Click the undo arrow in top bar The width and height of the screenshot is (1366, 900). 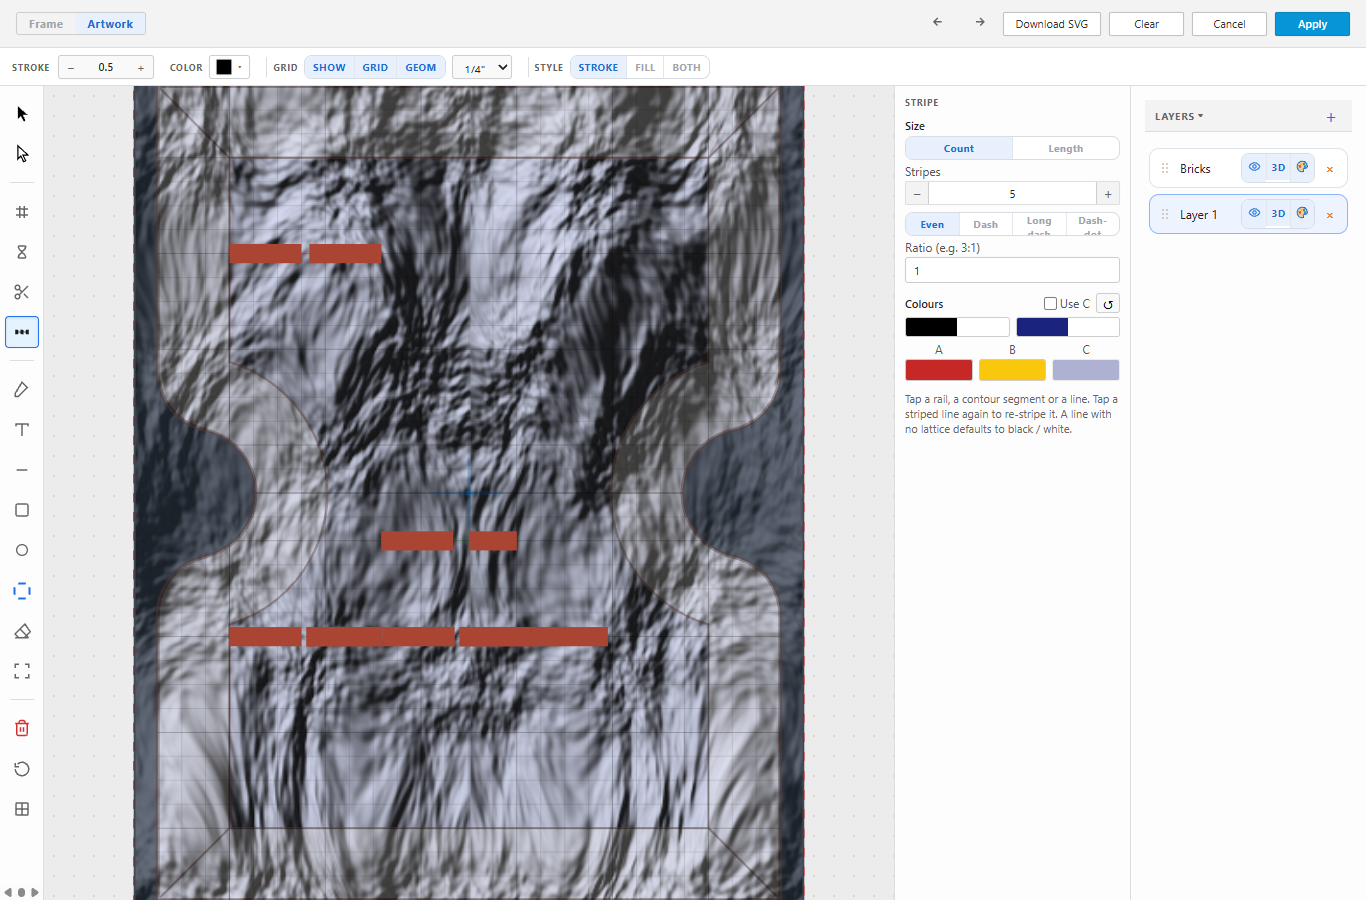pos(937,22)
